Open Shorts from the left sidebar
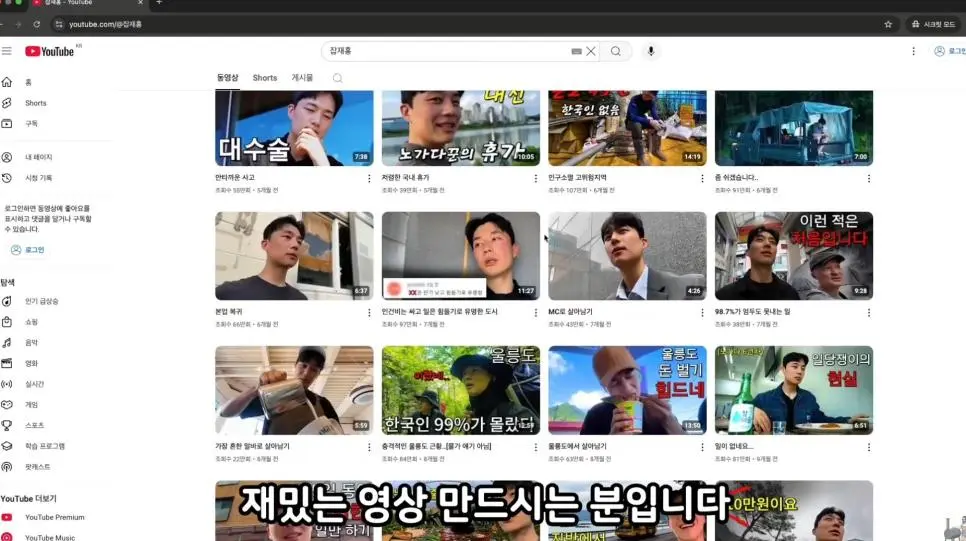Viewport: 966px width, 541px height. click(x=35, y=103)
